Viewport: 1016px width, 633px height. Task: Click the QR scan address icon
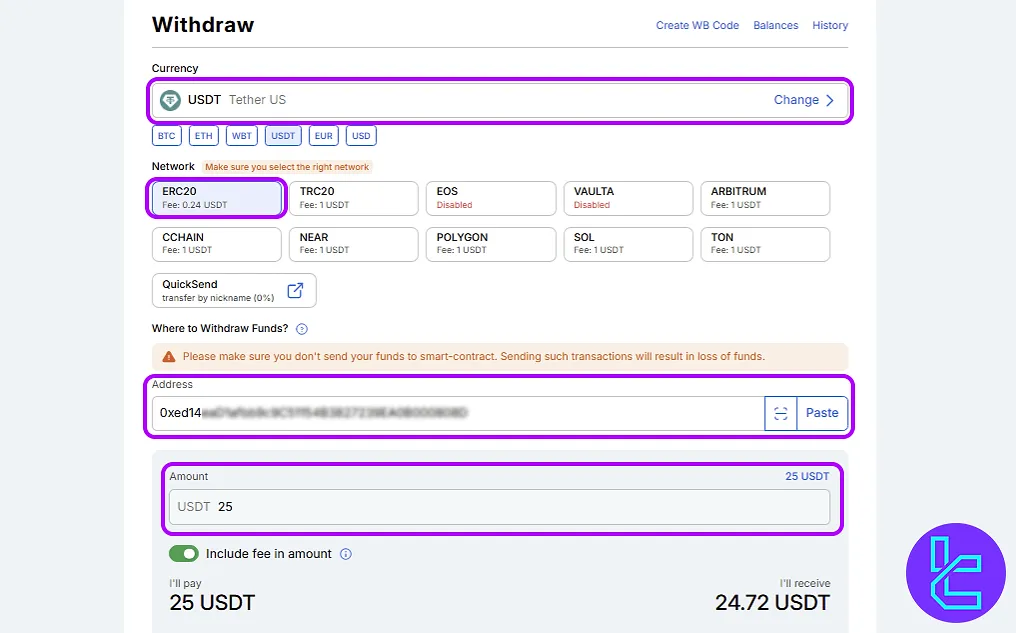click(781, 413)
